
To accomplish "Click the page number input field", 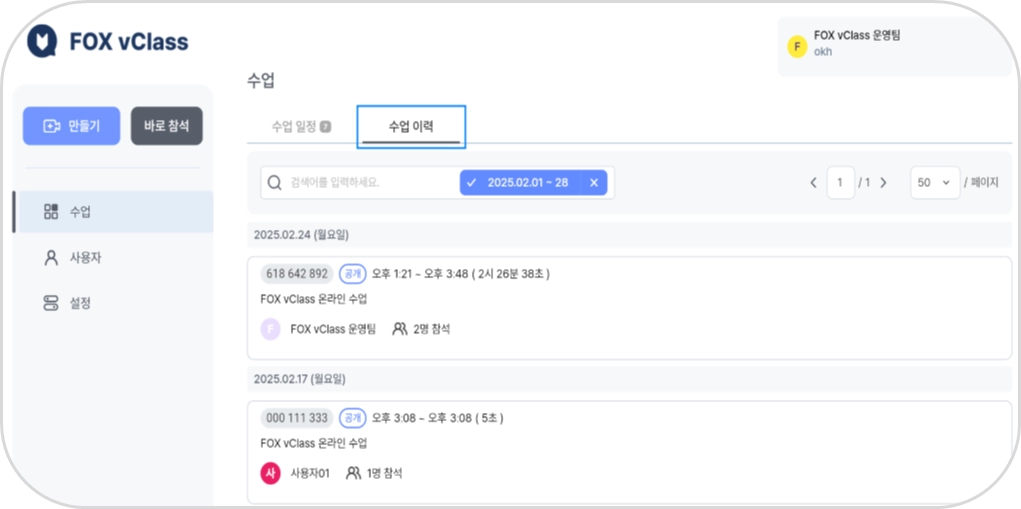I will pos(841,183).
